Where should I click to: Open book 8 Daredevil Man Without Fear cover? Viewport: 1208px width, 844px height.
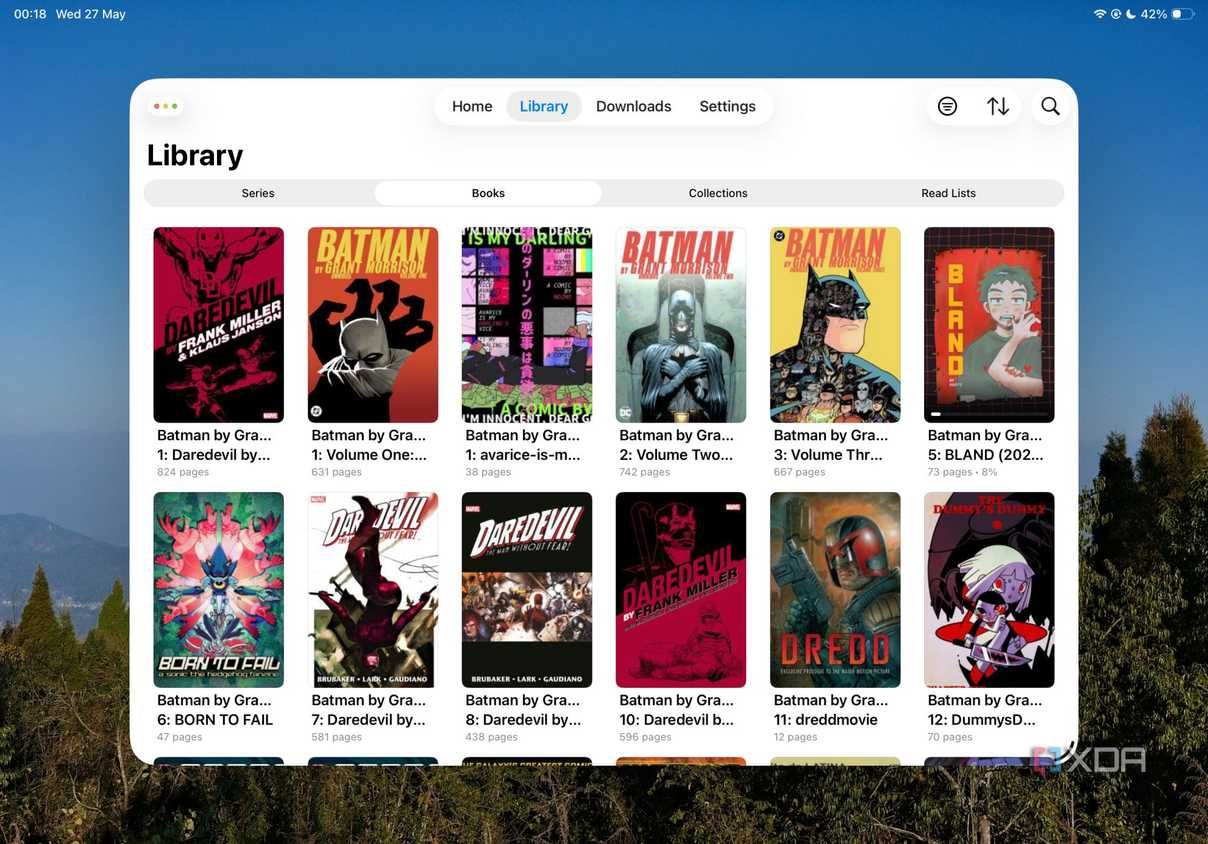click(x=527, y=590)
